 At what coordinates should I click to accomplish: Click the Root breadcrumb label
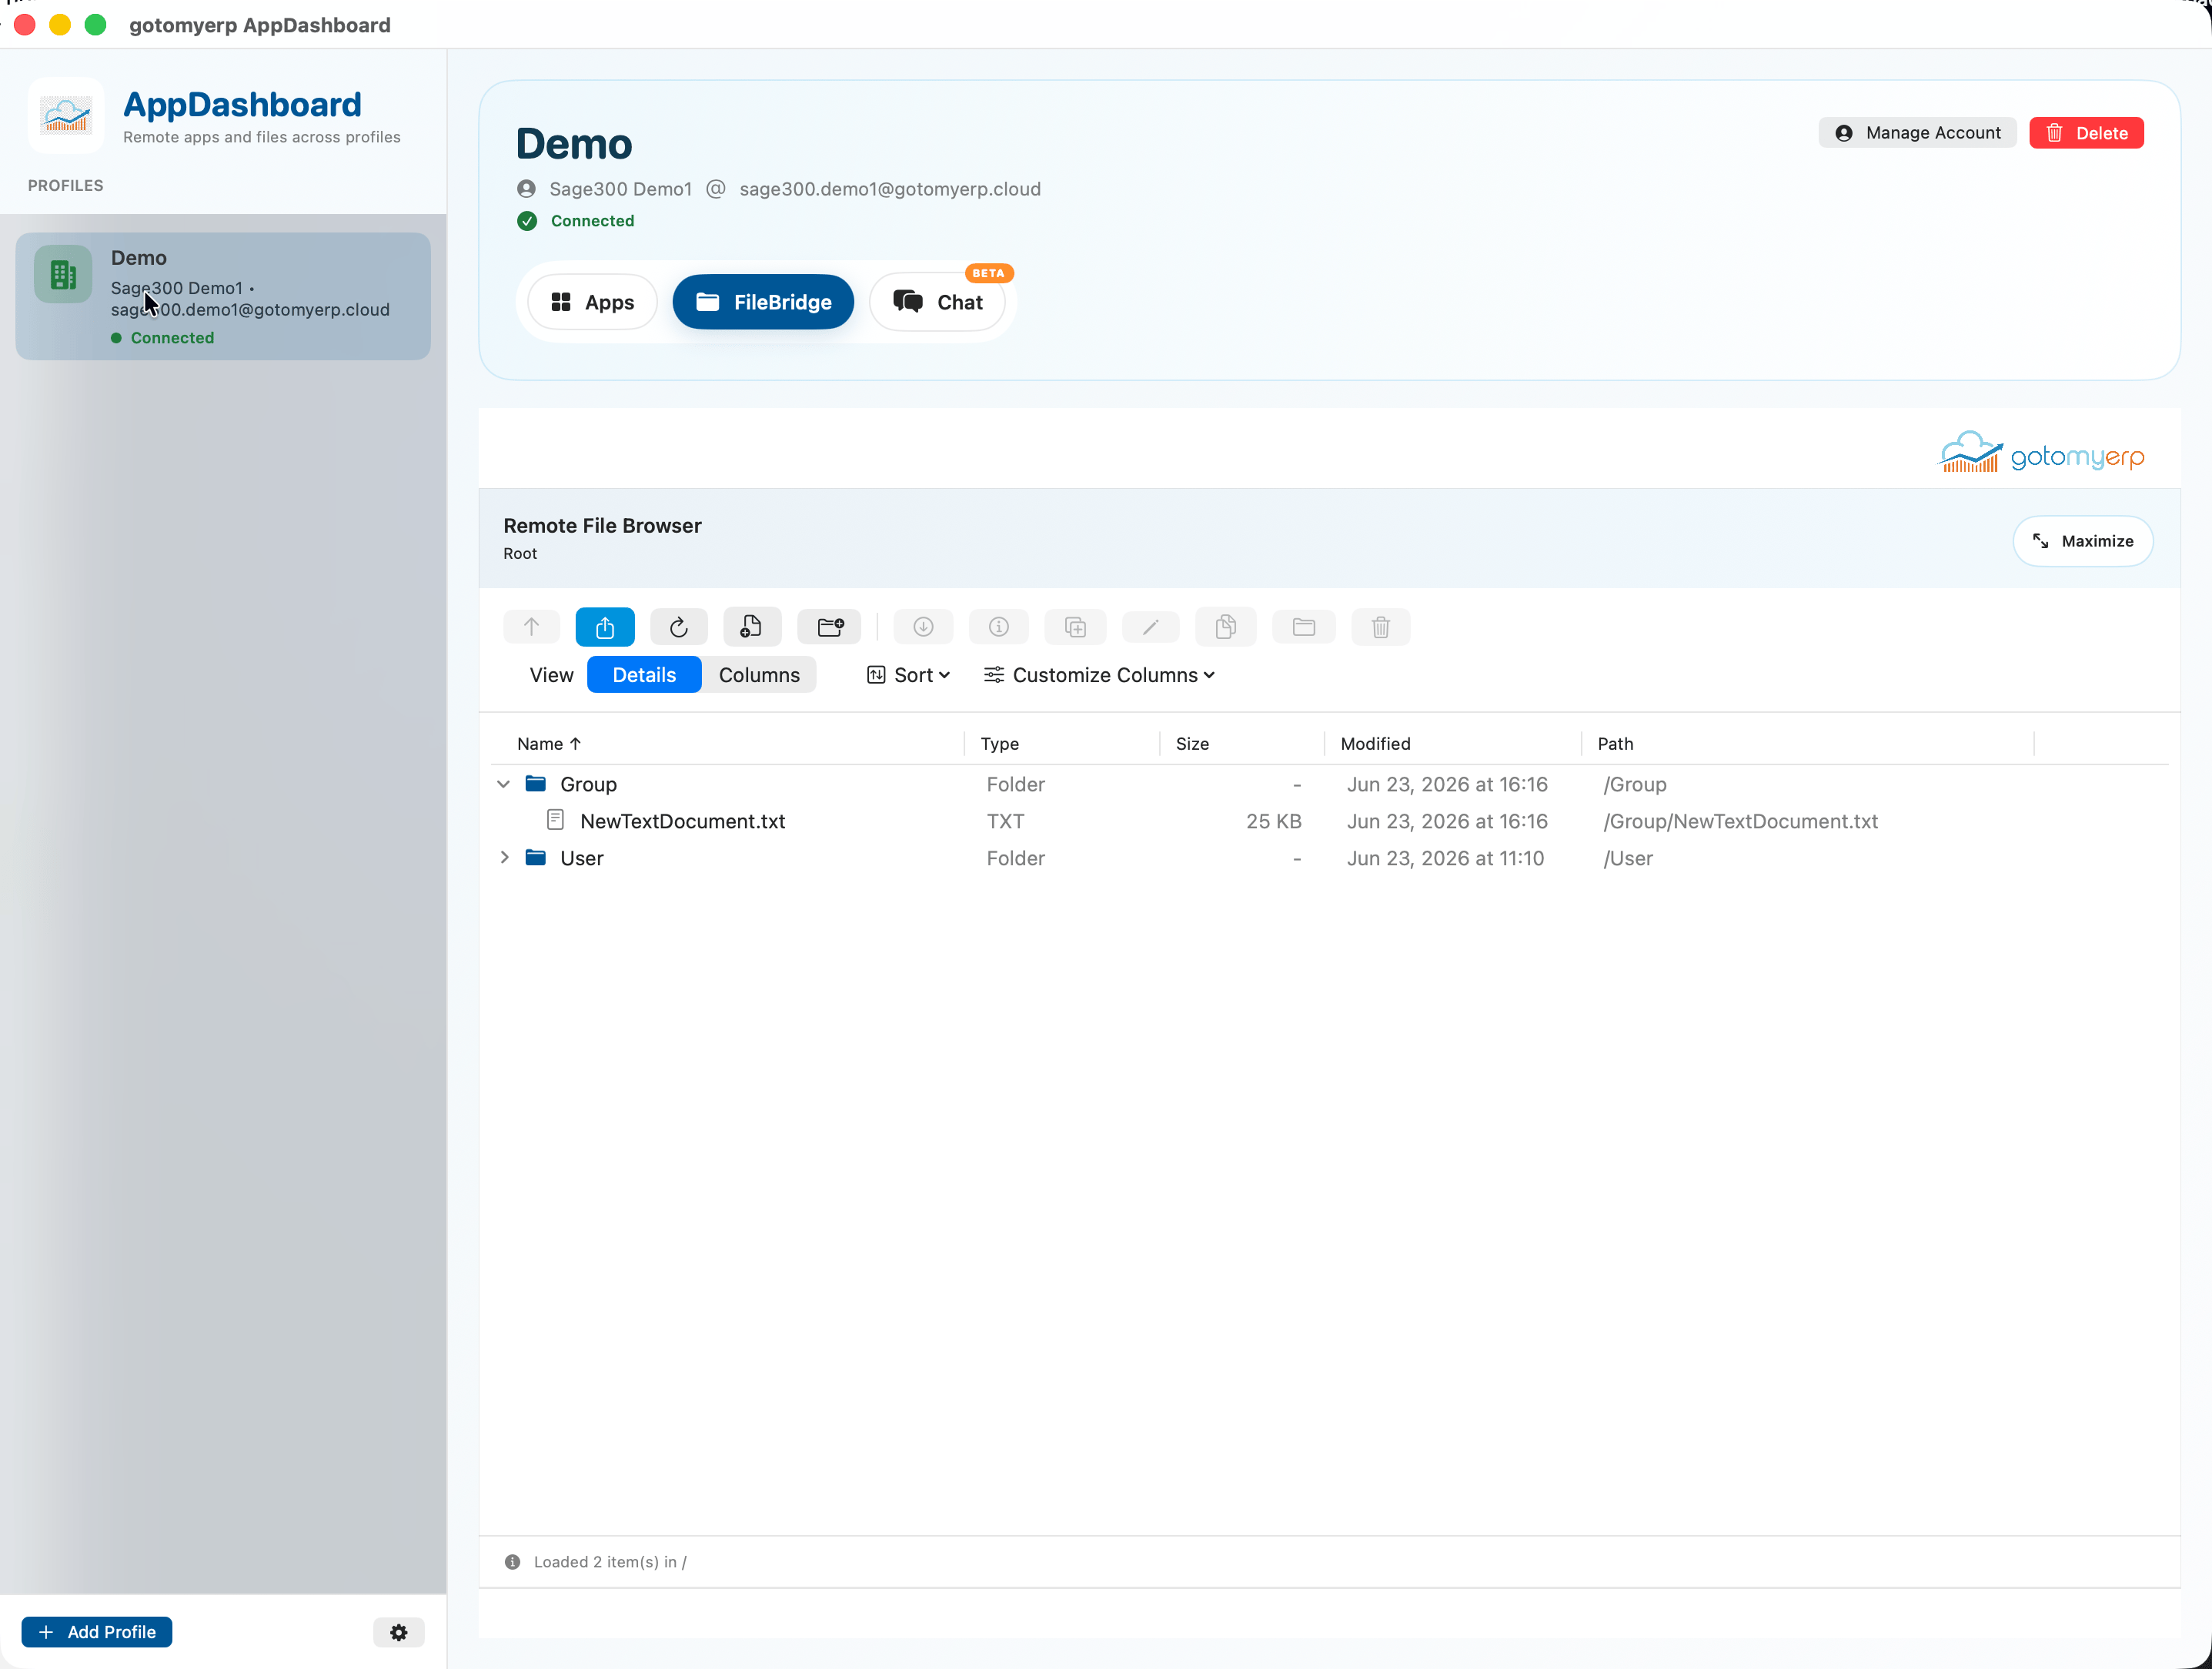click(520, 553)
